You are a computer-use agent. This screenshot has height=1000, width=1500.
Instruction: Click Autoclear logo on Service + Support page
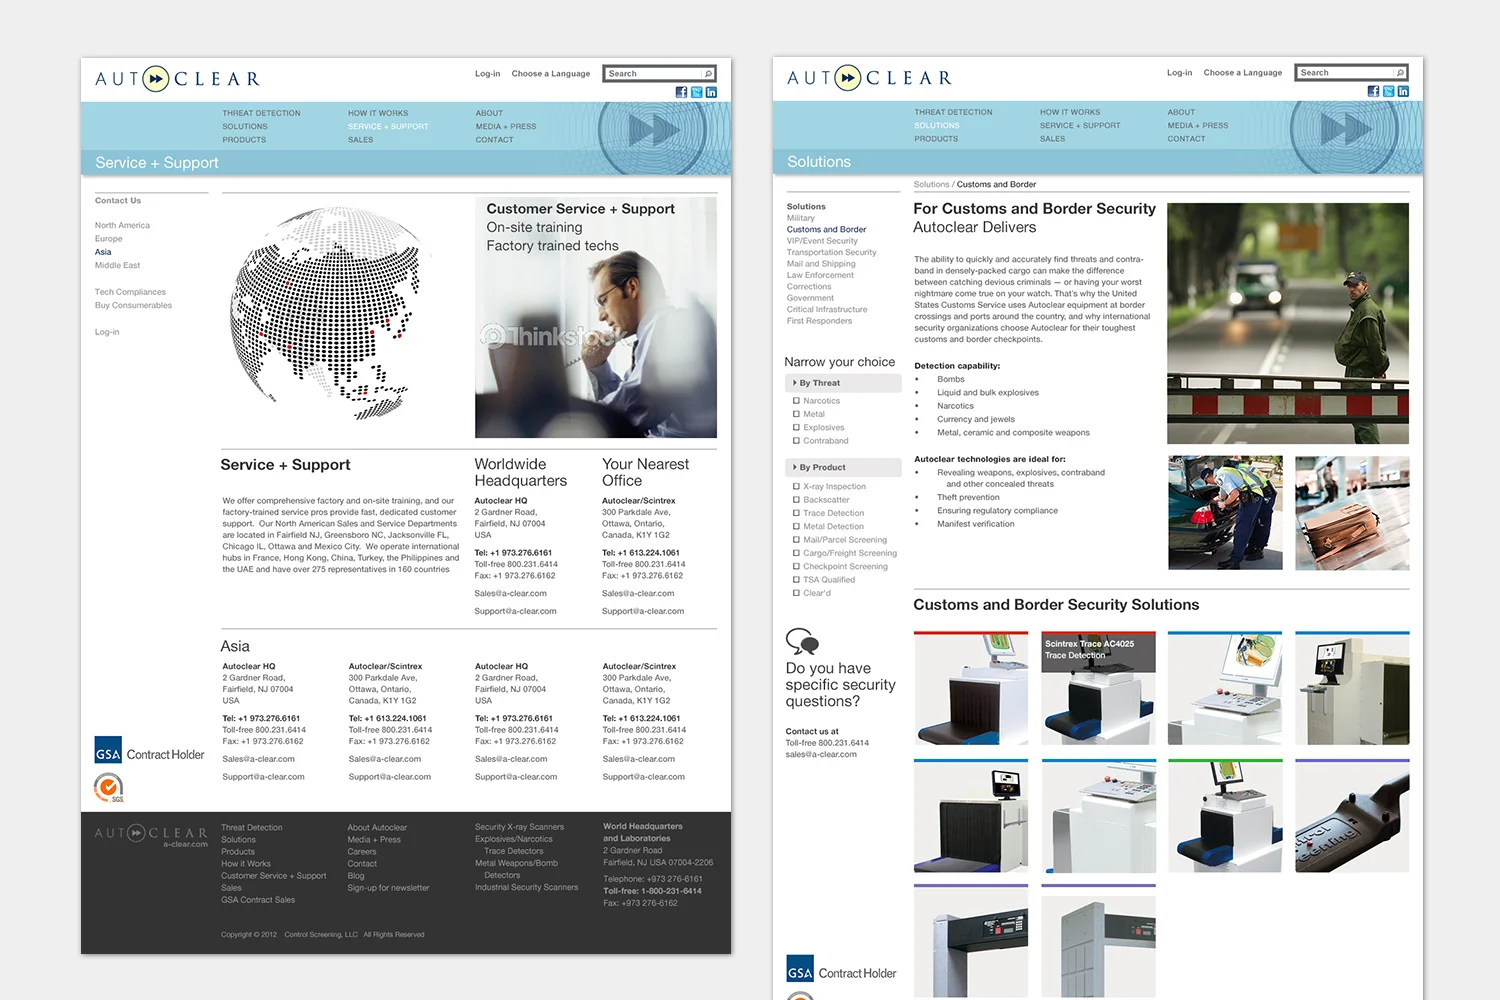[x=177, y=79]
